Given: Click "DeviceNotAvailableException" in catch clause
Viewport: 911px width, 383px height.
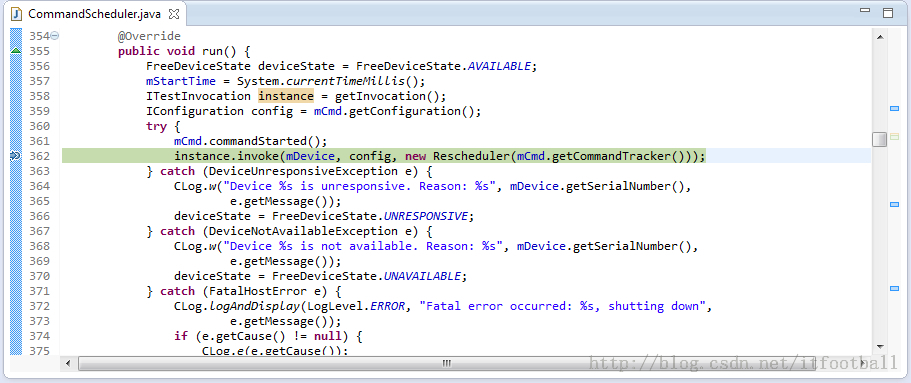Looking at the screenshot, I should [302, 231].
